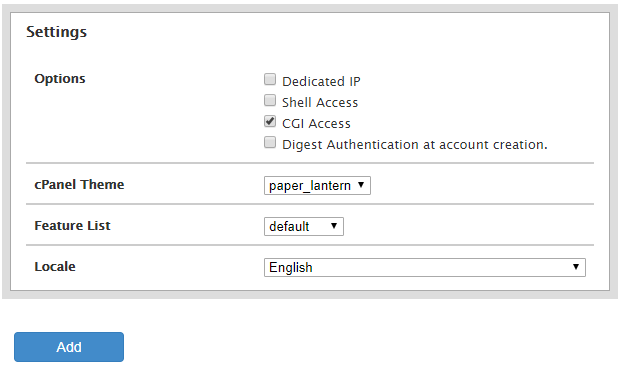Uncheck the CGI Access checkbox
The width and height of the screenshot is (619, 371).
click(270, 121)
